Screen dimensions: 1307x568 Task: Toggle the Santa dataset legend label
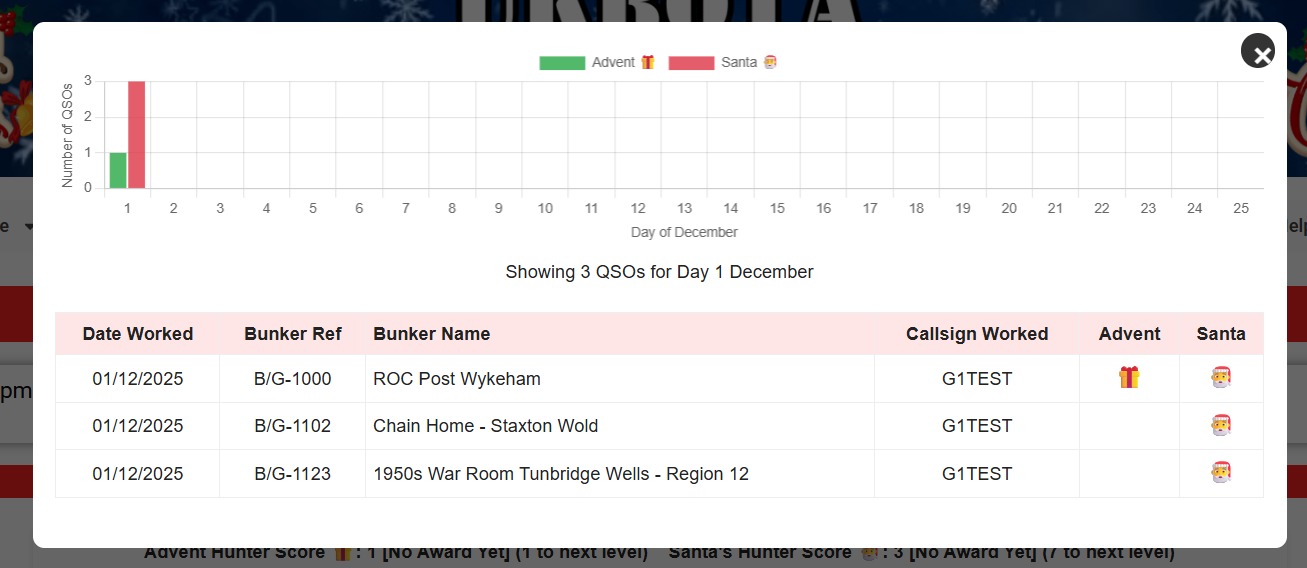[x=739, y=62]
